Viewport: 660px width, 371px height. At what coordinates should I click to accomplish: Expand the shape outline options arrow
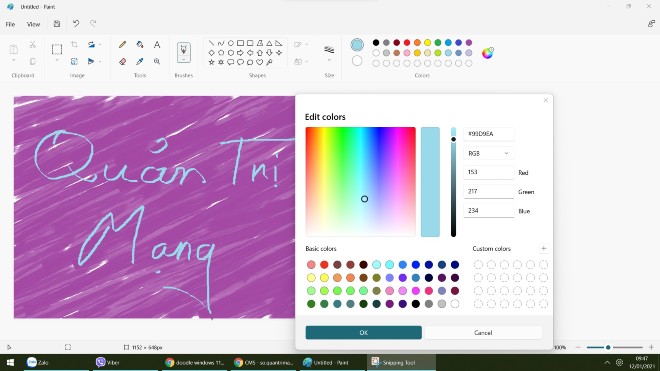tap(307, 45)
